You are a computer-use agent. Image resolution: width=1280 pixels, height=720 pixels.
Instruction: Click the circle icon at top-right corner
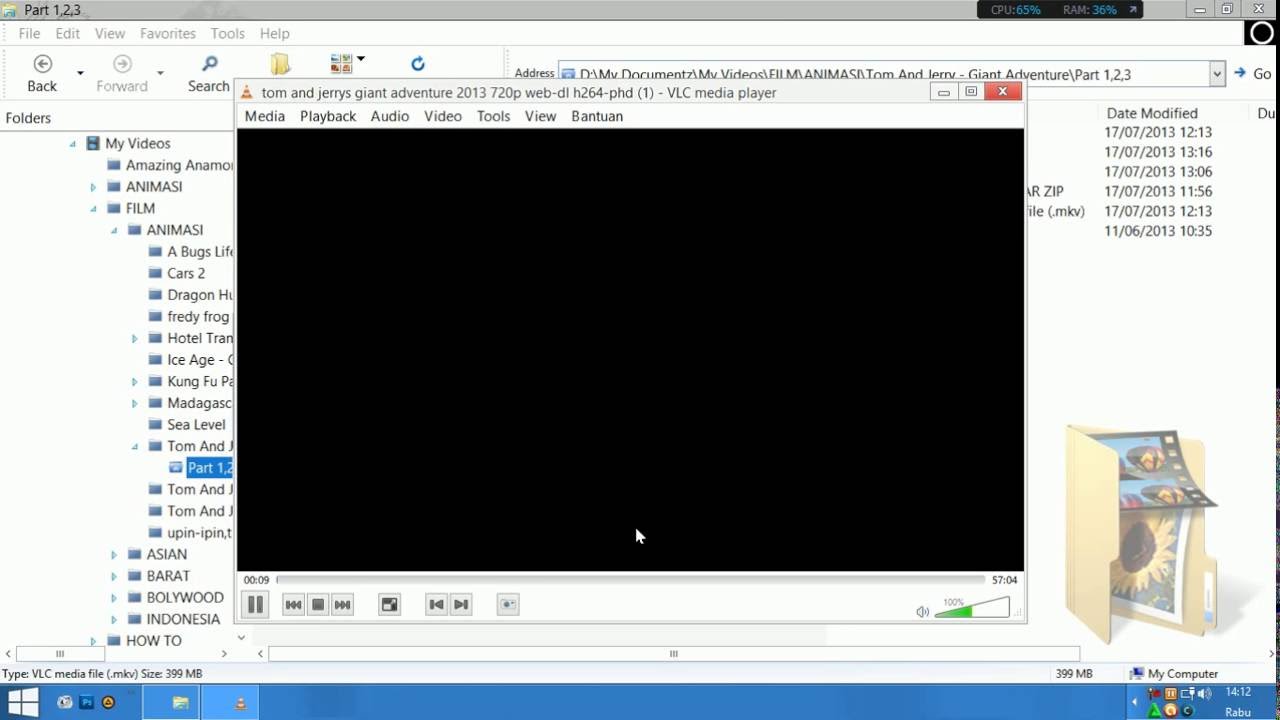coord(1262,33)
